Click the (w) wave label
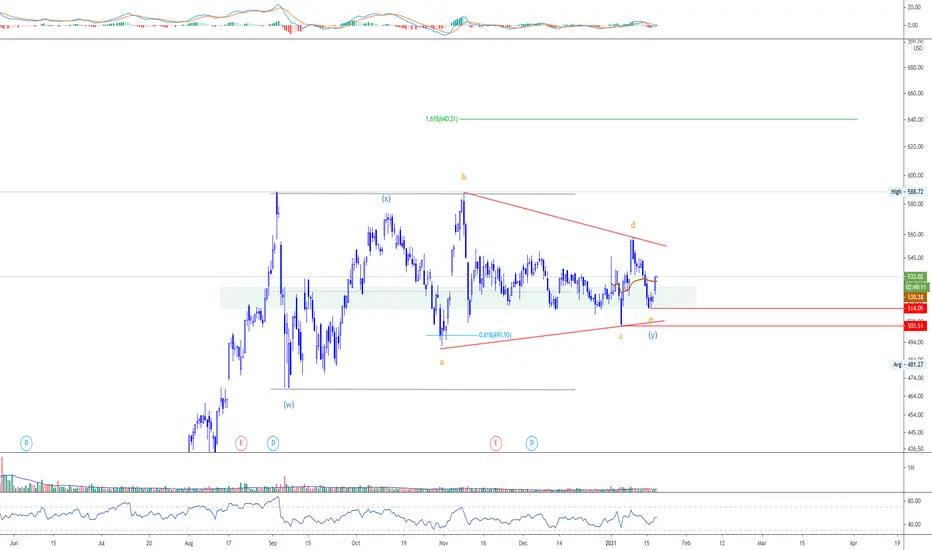 [289, 405]
